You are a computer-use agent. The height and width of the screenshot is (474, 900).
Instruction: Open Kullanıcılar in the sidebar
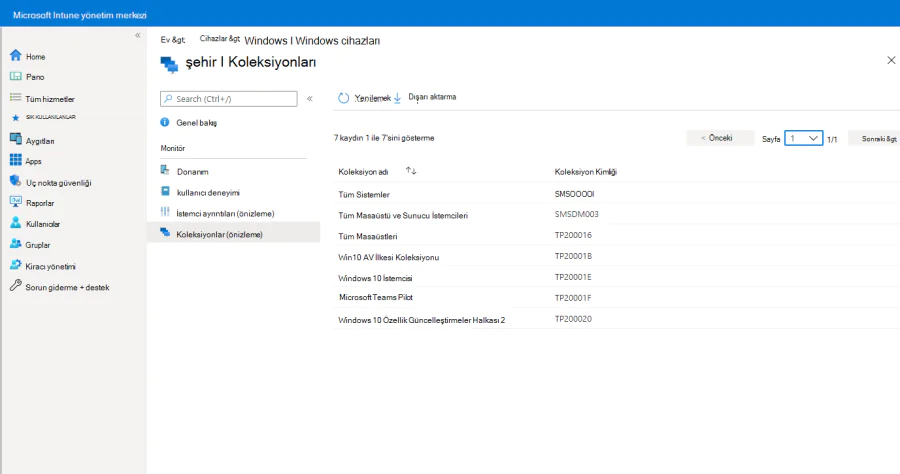point(43,224)
